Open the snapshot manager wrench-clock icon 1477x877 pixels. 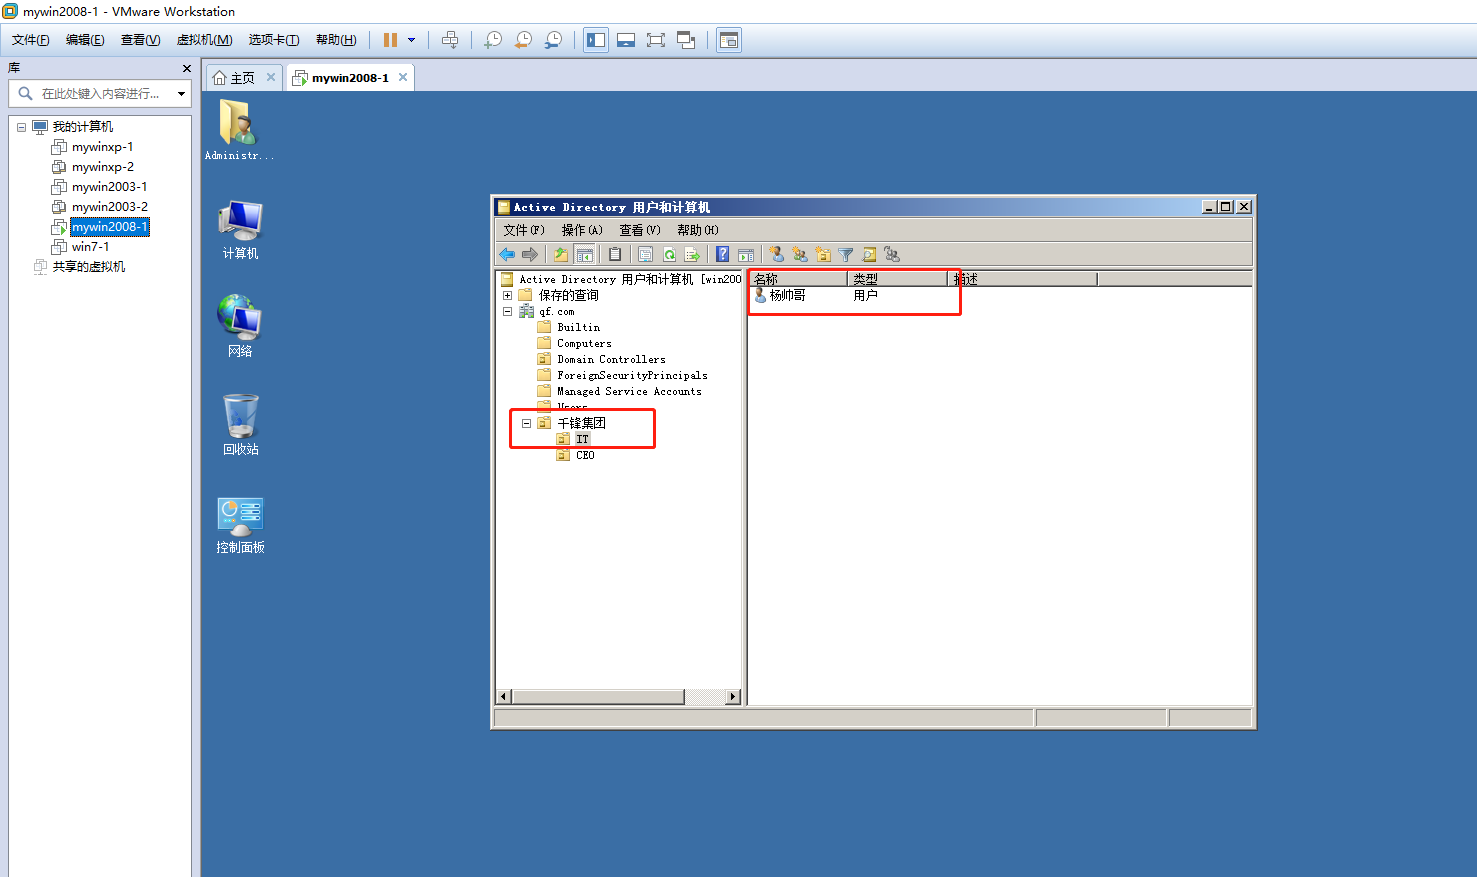pyautogui.click(x=553, y=40)
